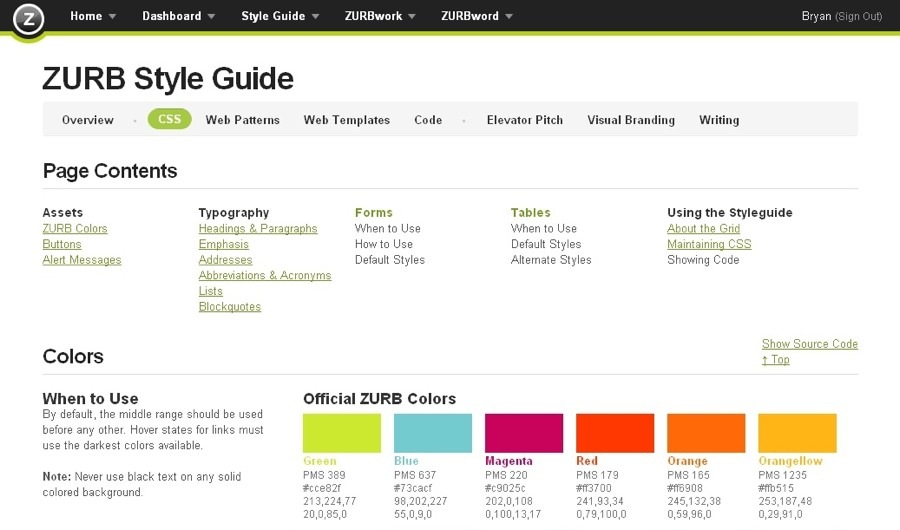Open the Alert Messages link

[82, 260]
